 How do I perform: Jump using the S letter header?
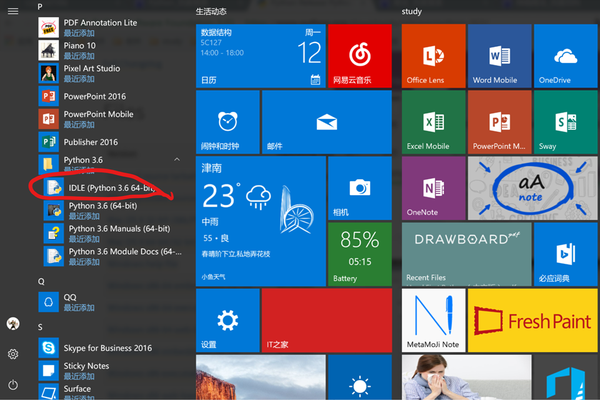(40, 327)
